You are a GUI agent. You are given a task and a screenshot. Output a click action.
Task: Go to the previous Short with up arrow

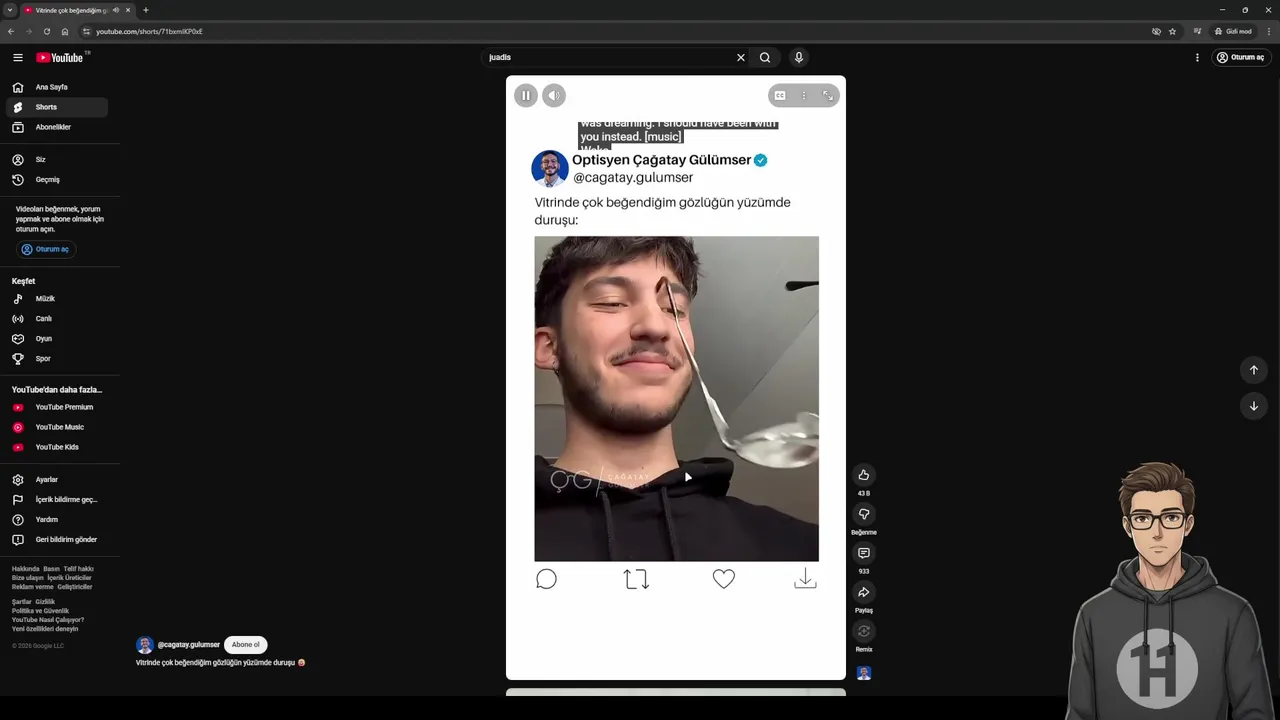1254,370
